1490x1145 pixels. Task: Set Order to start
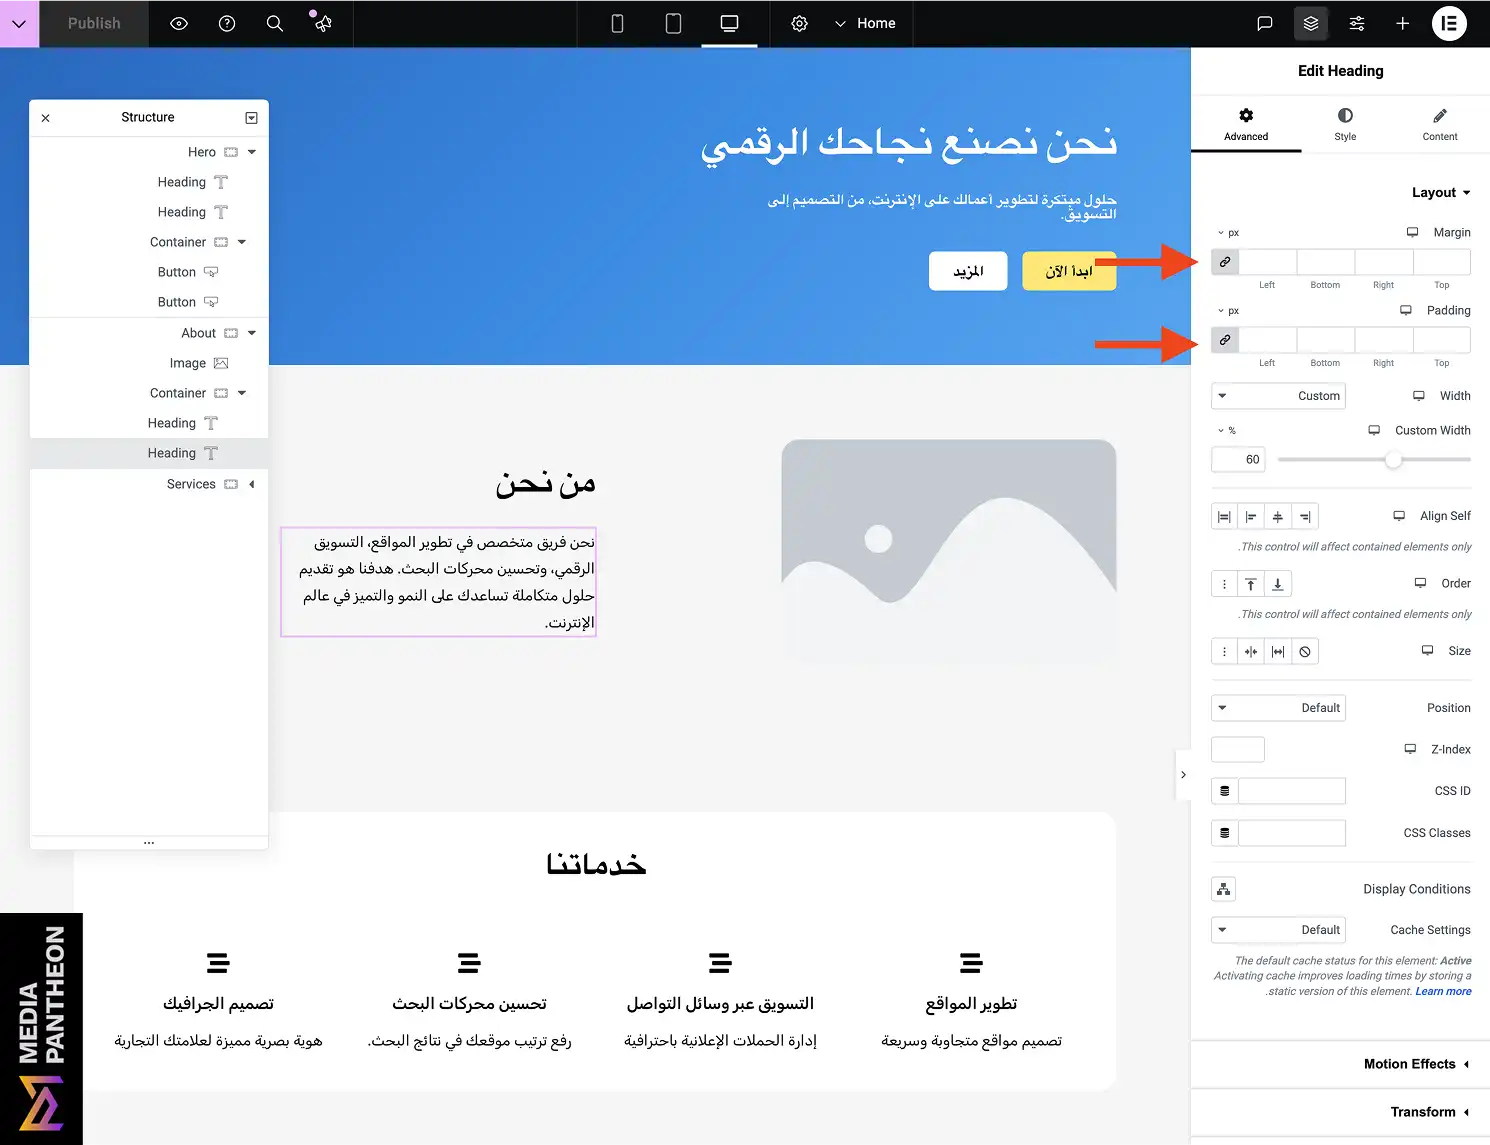[x=1251, y=584]
